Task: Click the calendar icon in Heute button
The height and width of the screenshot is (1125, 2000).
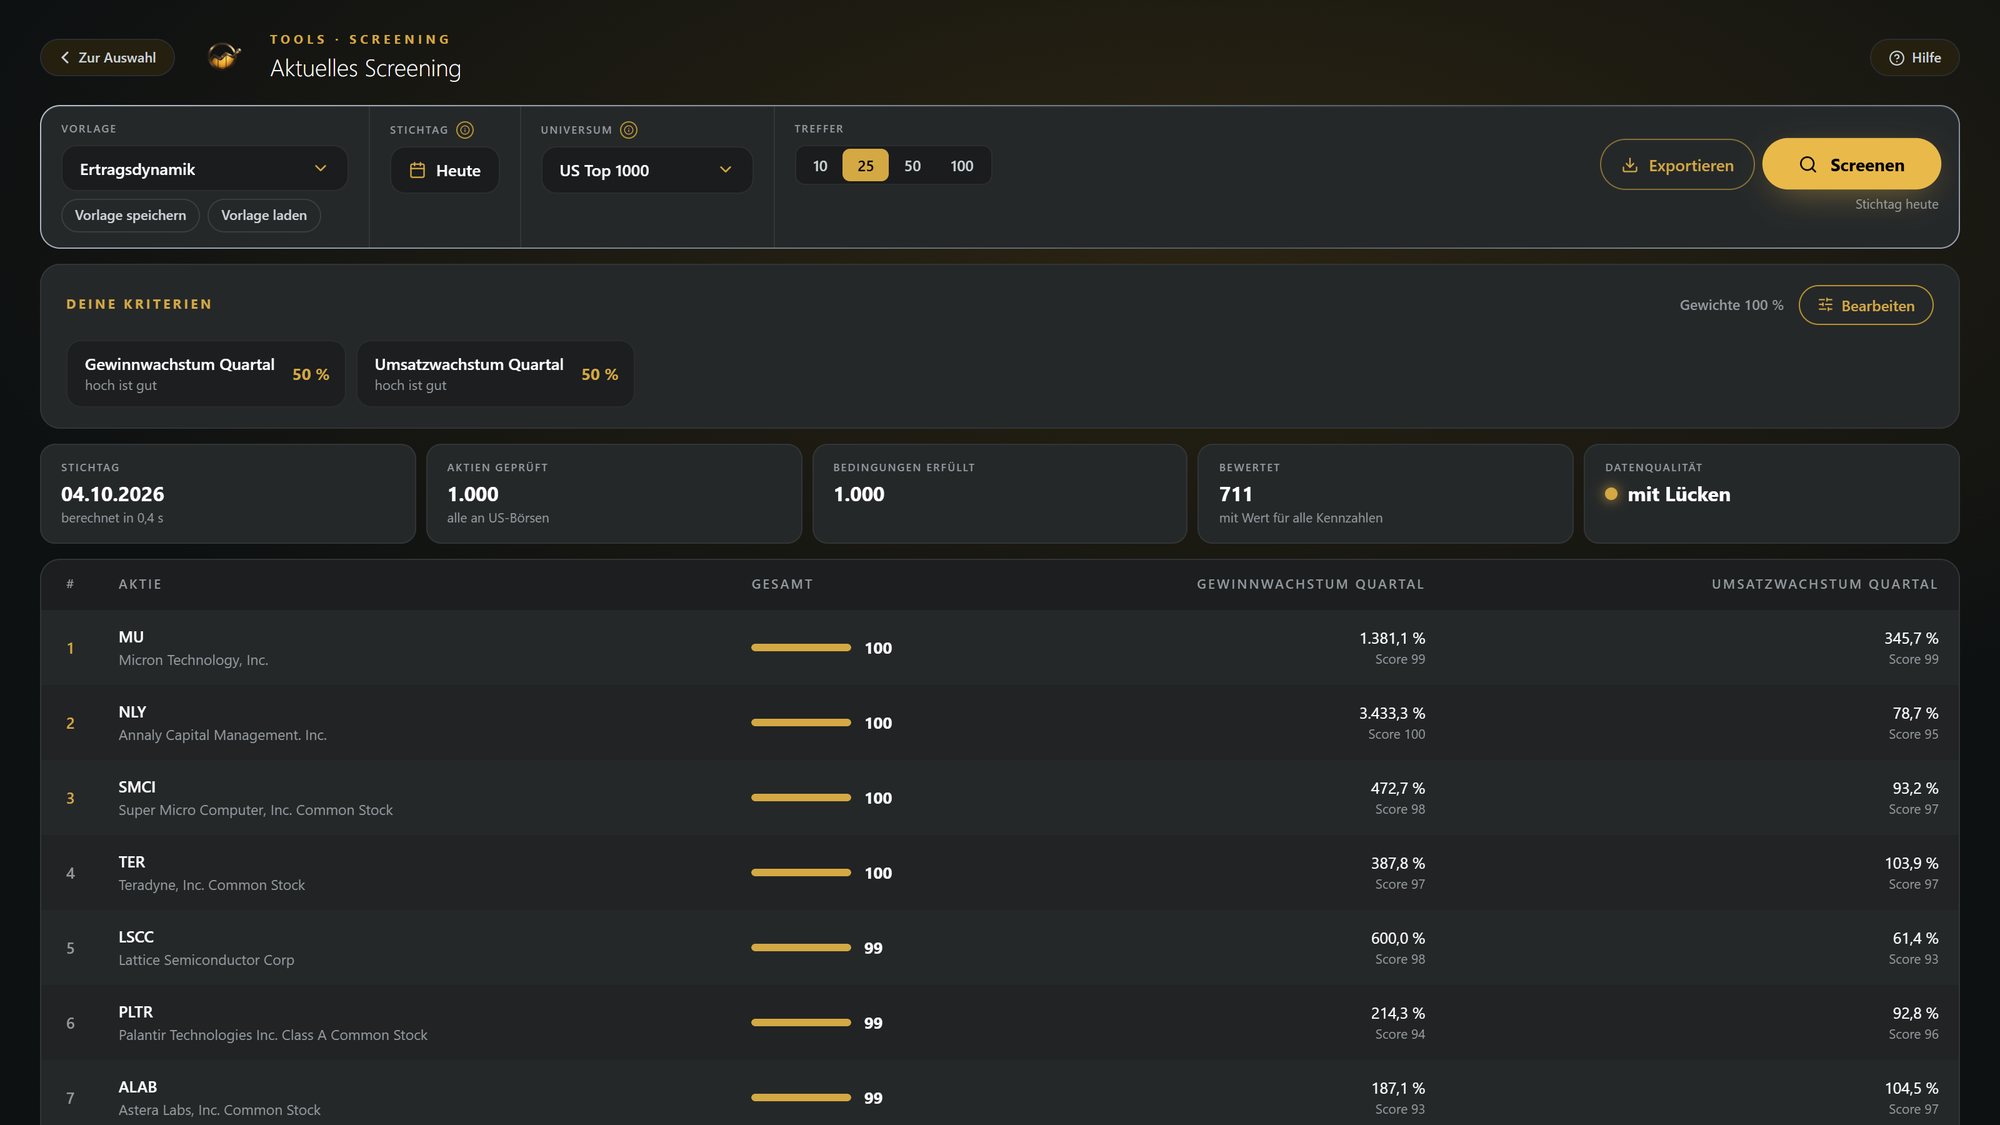Action: (x=418, y=171)
